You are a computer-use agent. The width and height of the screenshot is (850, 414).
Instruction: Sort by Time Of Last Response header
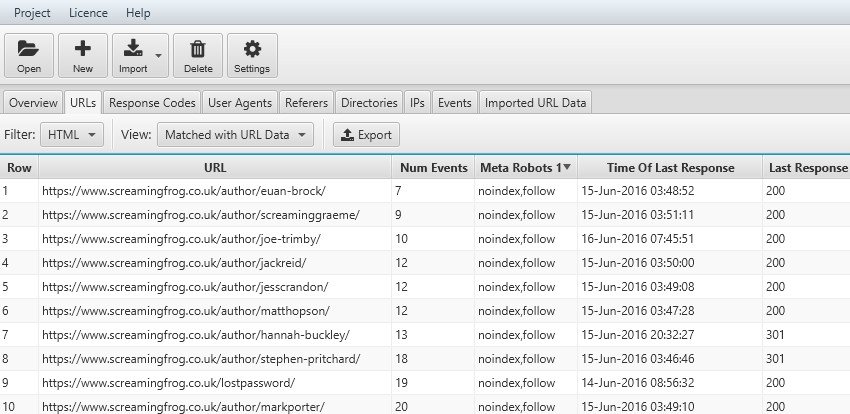pyautogui.click(x=670, y=168)
